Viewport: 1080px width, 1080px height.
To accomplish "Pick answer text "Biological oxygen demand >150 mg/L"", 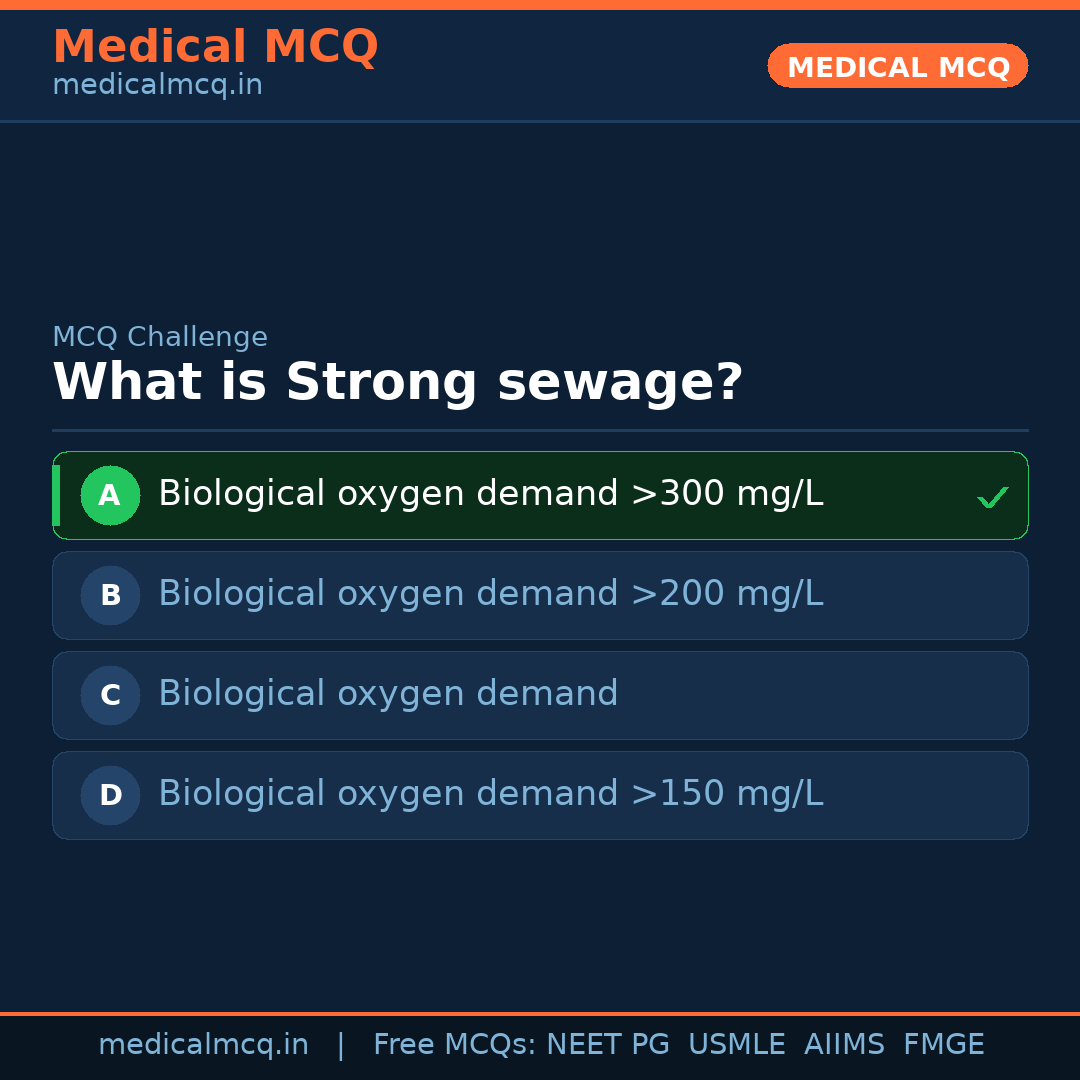I will (x=490, y=794).
